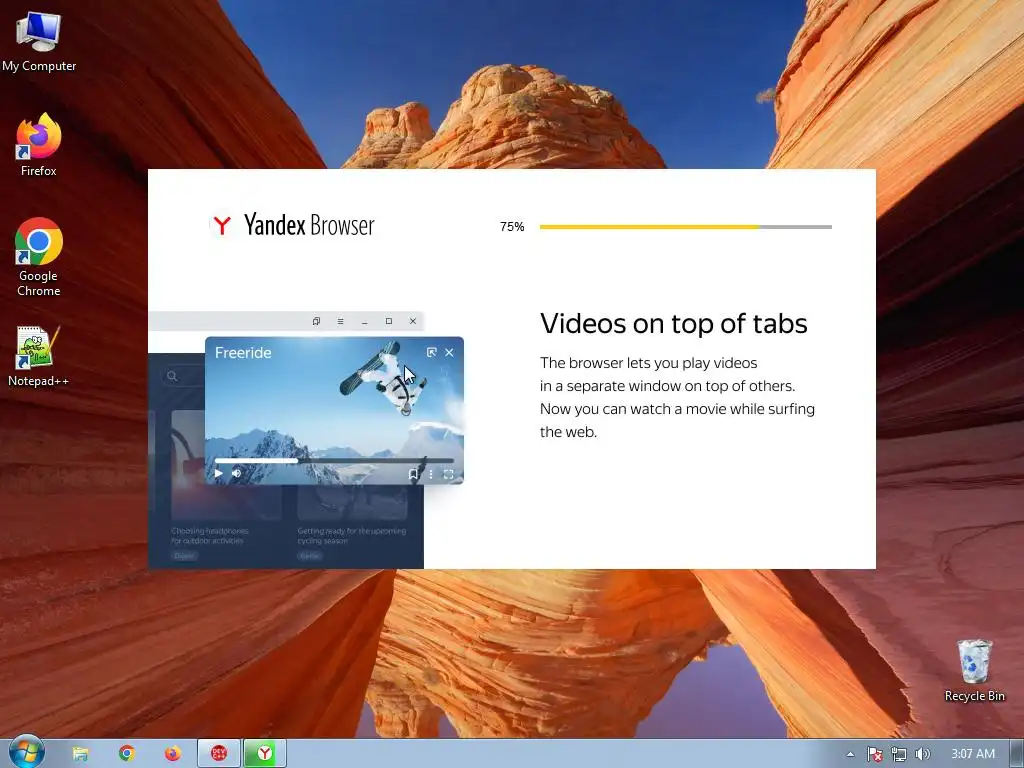The height and width of the screenshot is (768, 1024).
Task: Select the Recycle Bin icon
Action: (x=974, y=670)
